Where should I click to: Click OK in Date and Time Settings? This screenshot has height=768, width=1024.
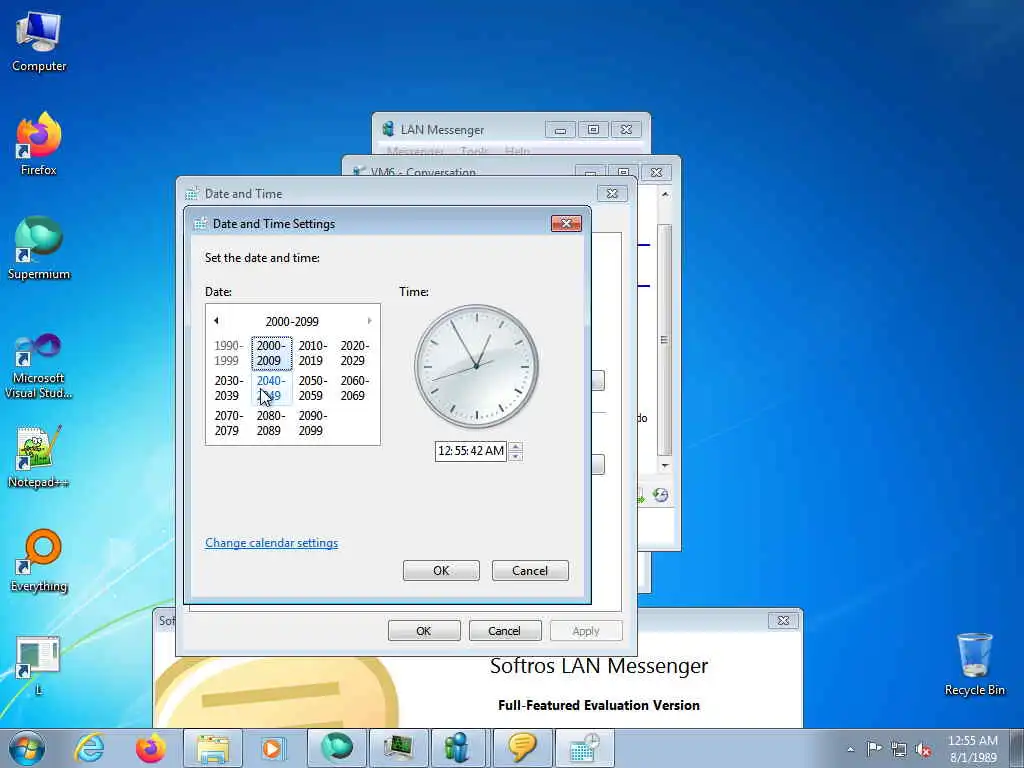click(441, 571)
